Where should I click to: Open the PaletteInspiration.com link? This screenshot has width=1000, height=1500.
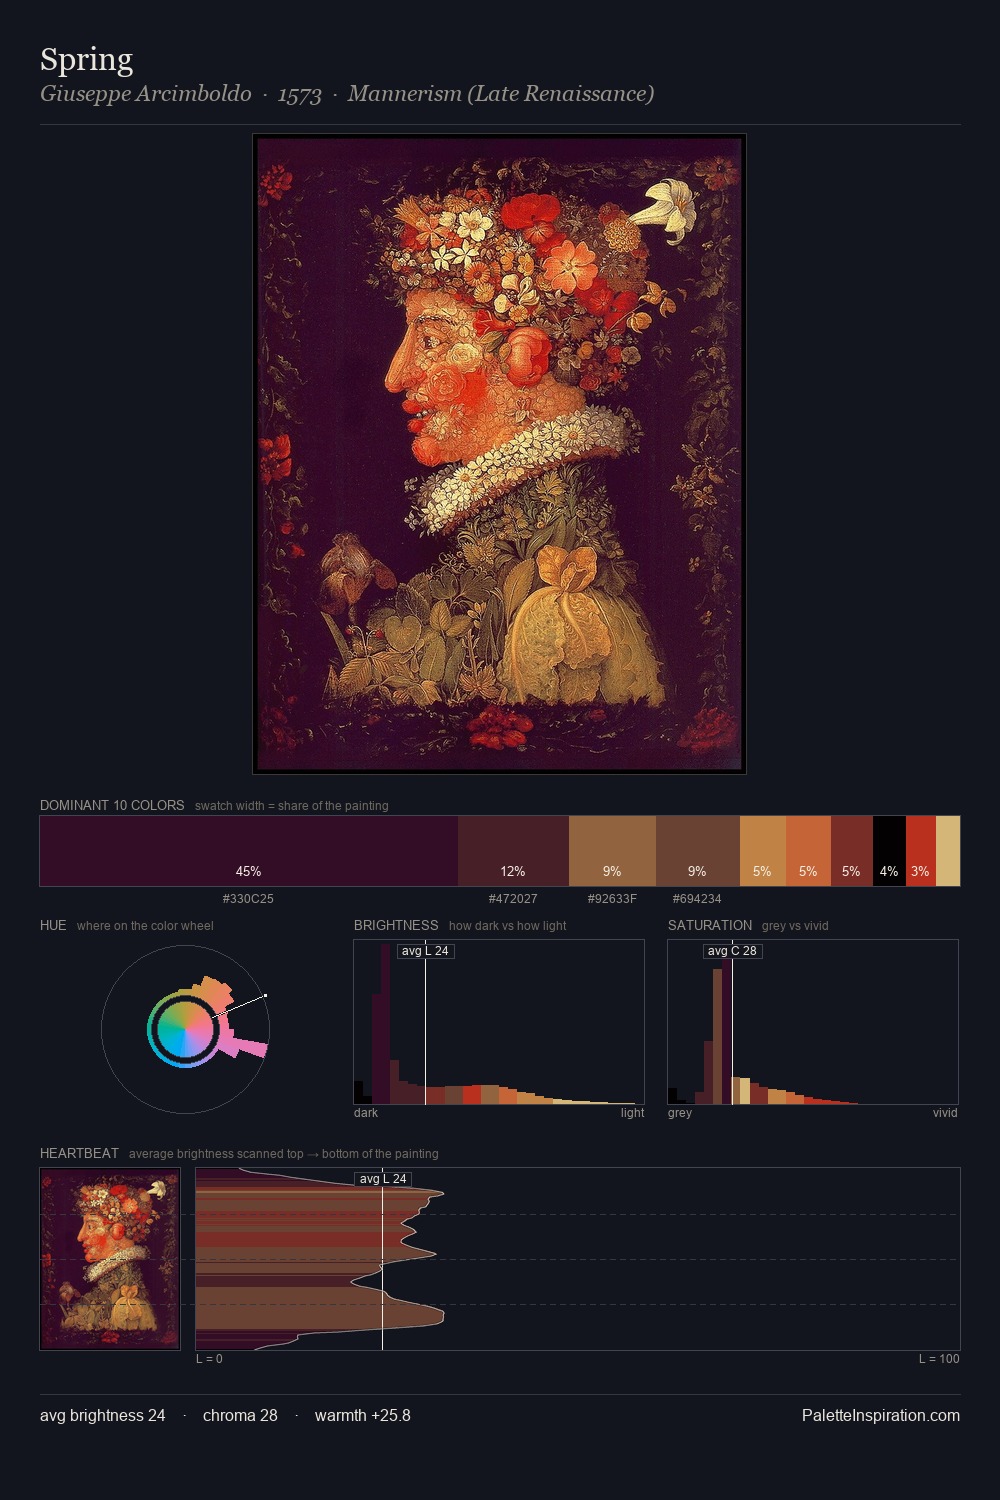pos(881,1416)
